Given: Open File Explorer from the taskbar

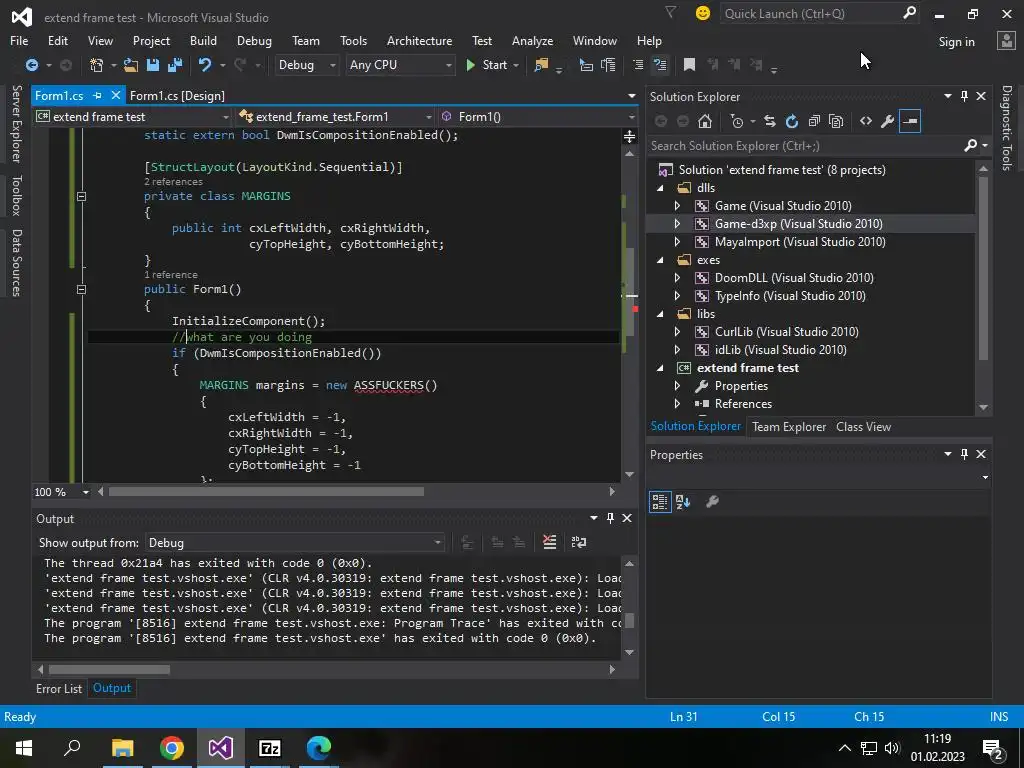Looking at the screenshot, I should click(x=122, y=748).
